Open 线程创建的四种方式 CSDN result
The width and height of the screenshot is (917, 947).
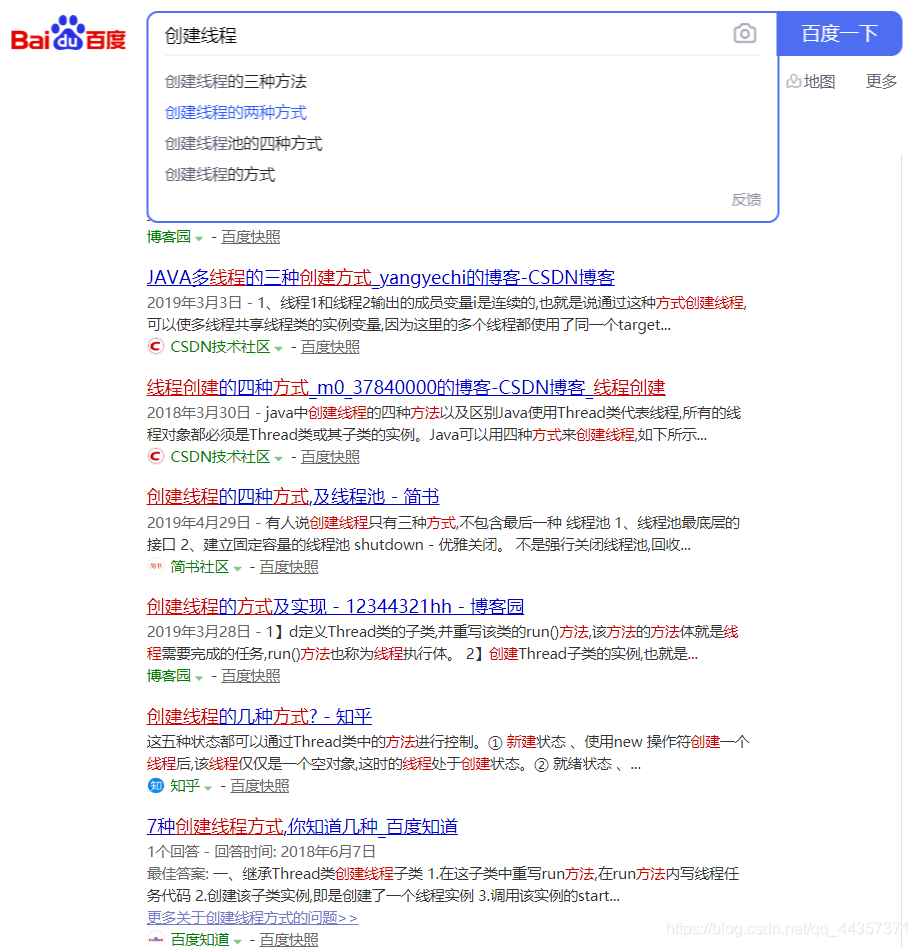click(x=406, y=387)
